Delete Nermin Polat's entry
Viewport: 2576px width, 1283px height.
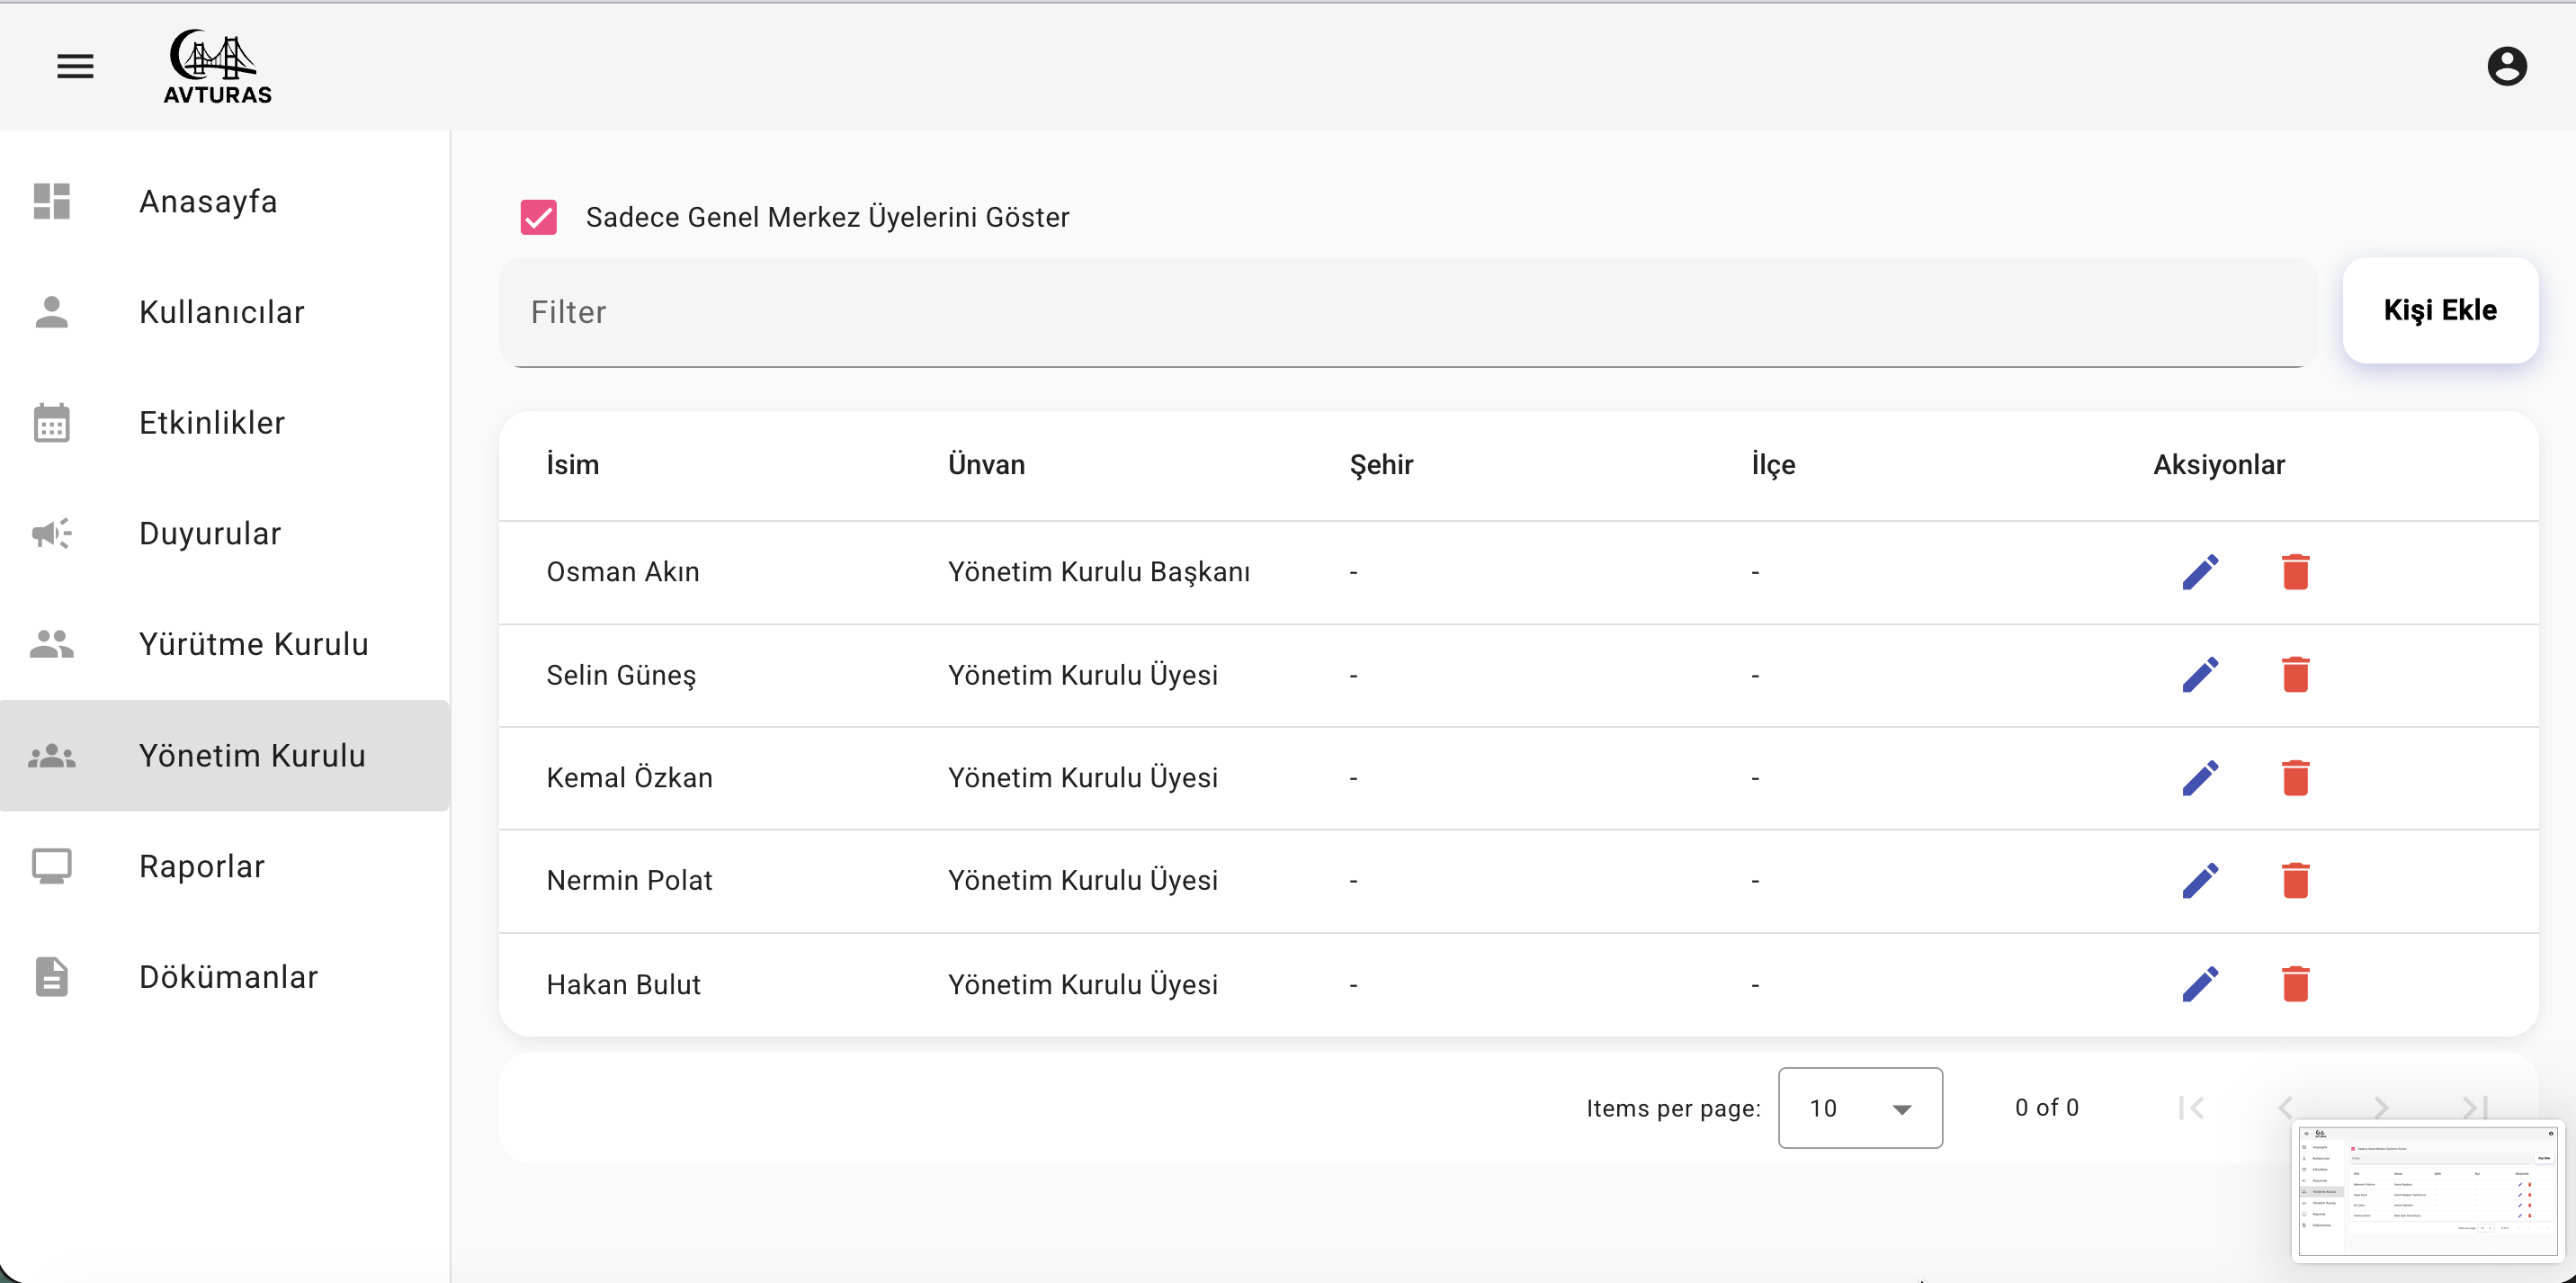tap(2295, 881)
